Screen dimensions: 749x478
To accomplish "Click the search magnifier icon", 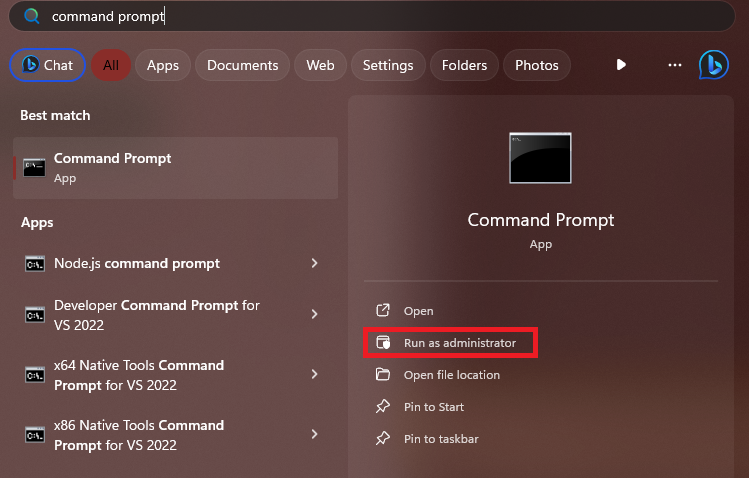I will pyautogui.click(x=31, y=16).
